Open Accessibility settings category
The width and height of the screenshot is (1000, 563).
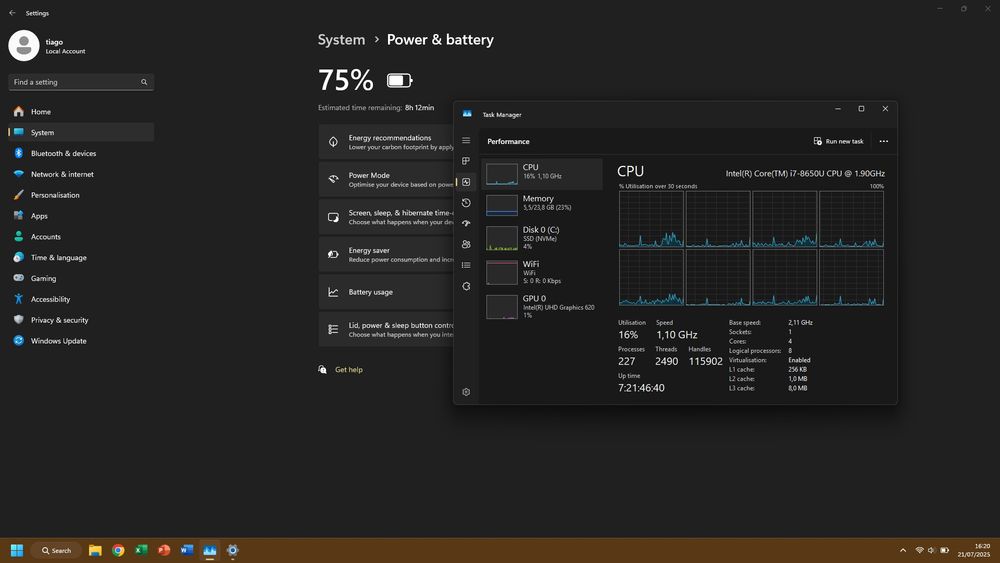coord(81,299)
